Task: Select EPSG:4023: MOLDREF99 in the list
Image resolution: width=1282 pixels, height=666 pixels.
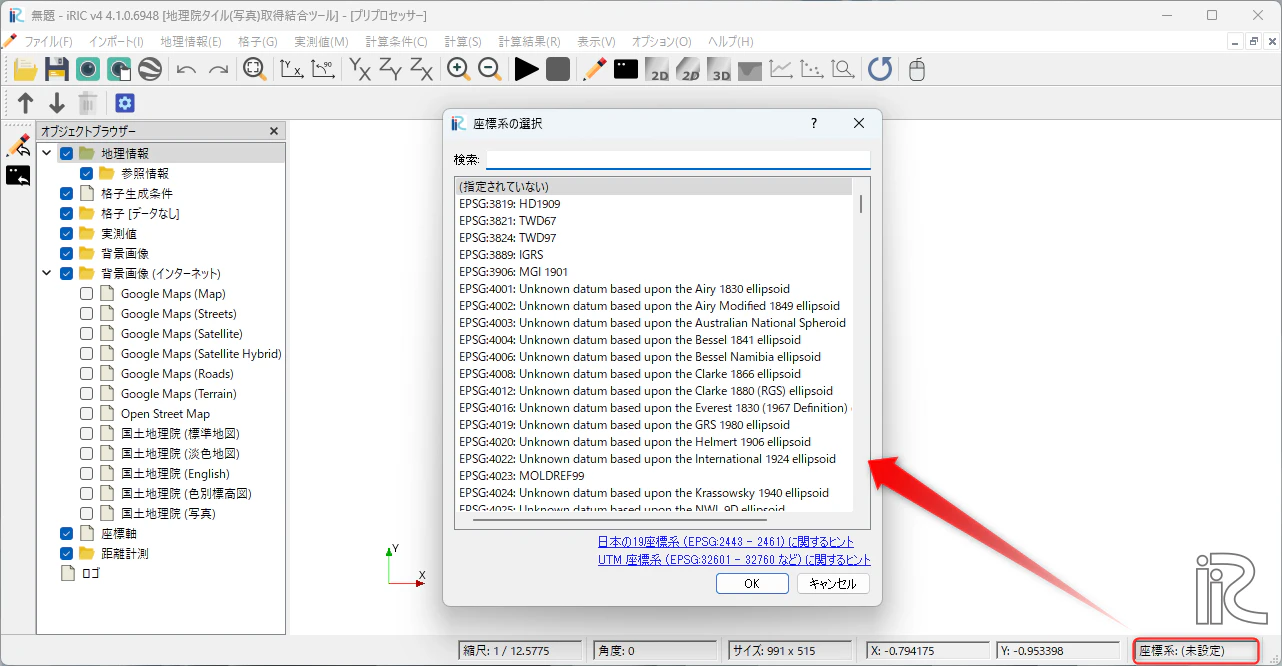Action: pos(654,476)
